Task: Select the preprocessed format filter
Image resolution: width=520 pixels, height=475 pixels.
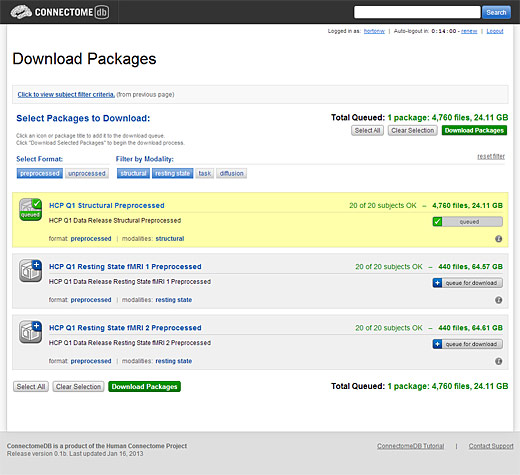Action: tap(40, 173)
